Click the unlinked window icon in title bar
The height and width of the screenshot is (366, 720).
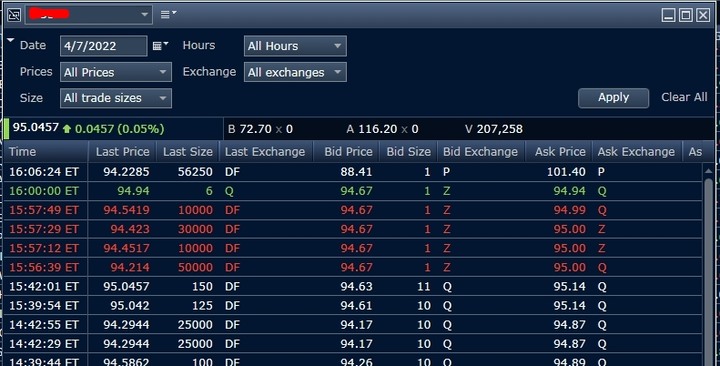point(14,15)
